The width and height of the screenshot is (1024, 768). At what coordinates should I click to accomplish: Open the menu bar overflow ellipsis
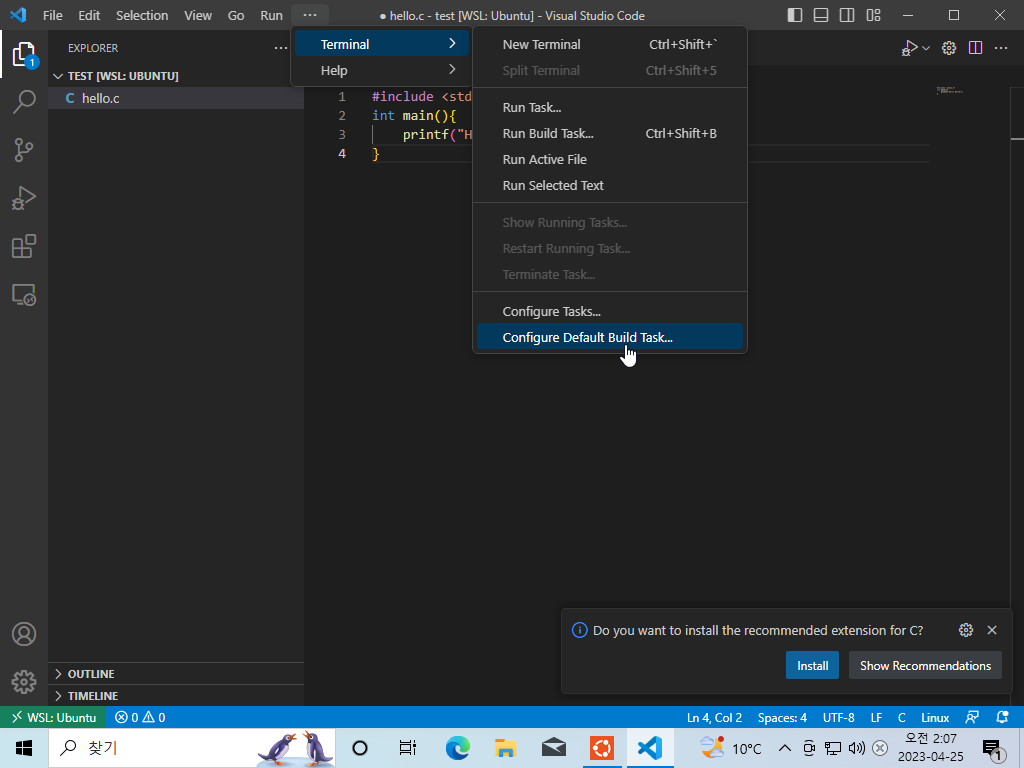(x=310, y=15)
